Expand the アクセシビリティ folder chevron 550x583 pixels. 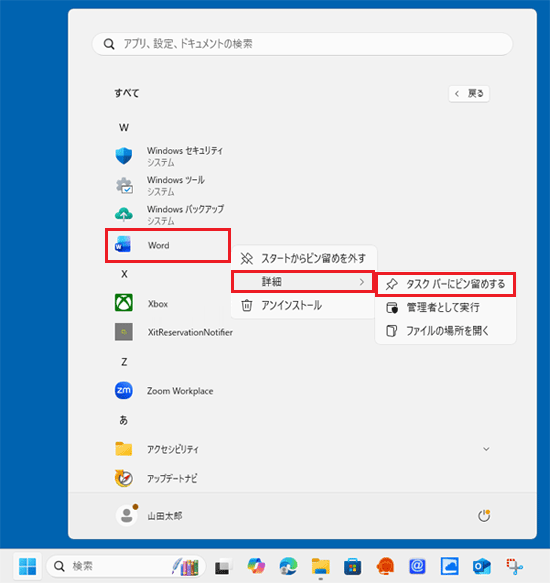486,449
